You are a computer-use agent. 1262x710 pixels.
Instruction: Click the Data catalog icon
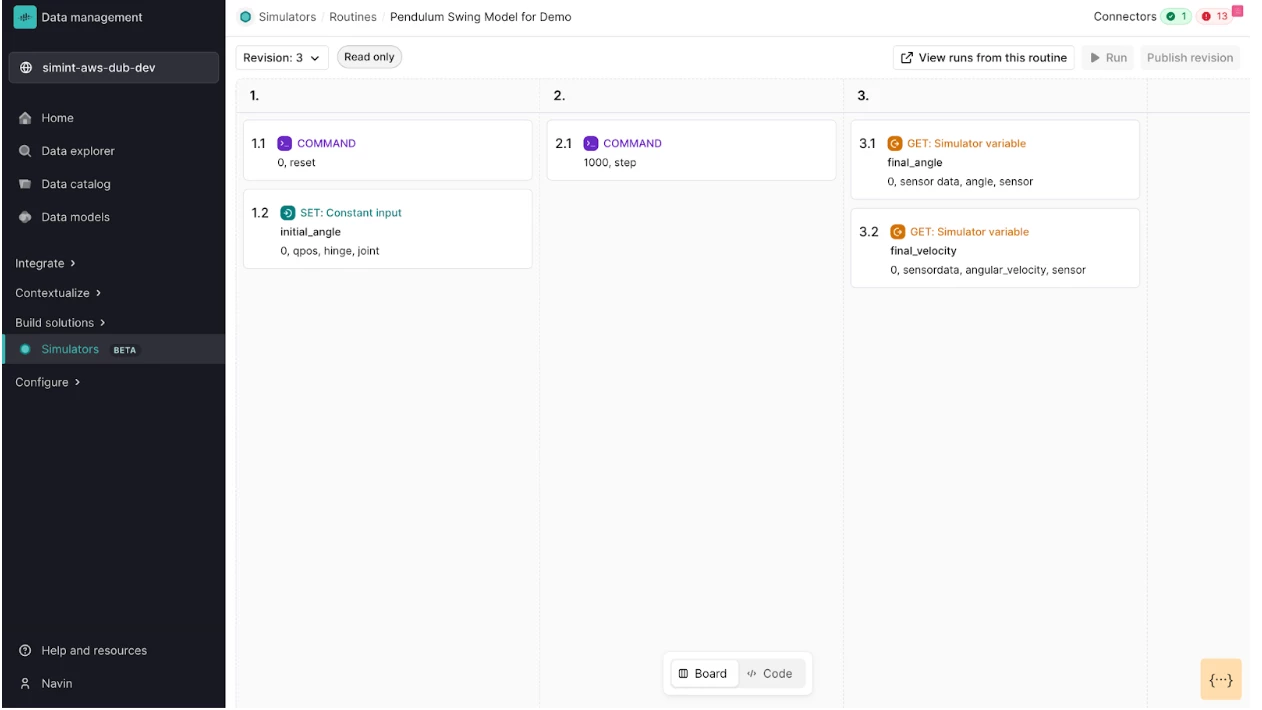click(x=26, y=184)
